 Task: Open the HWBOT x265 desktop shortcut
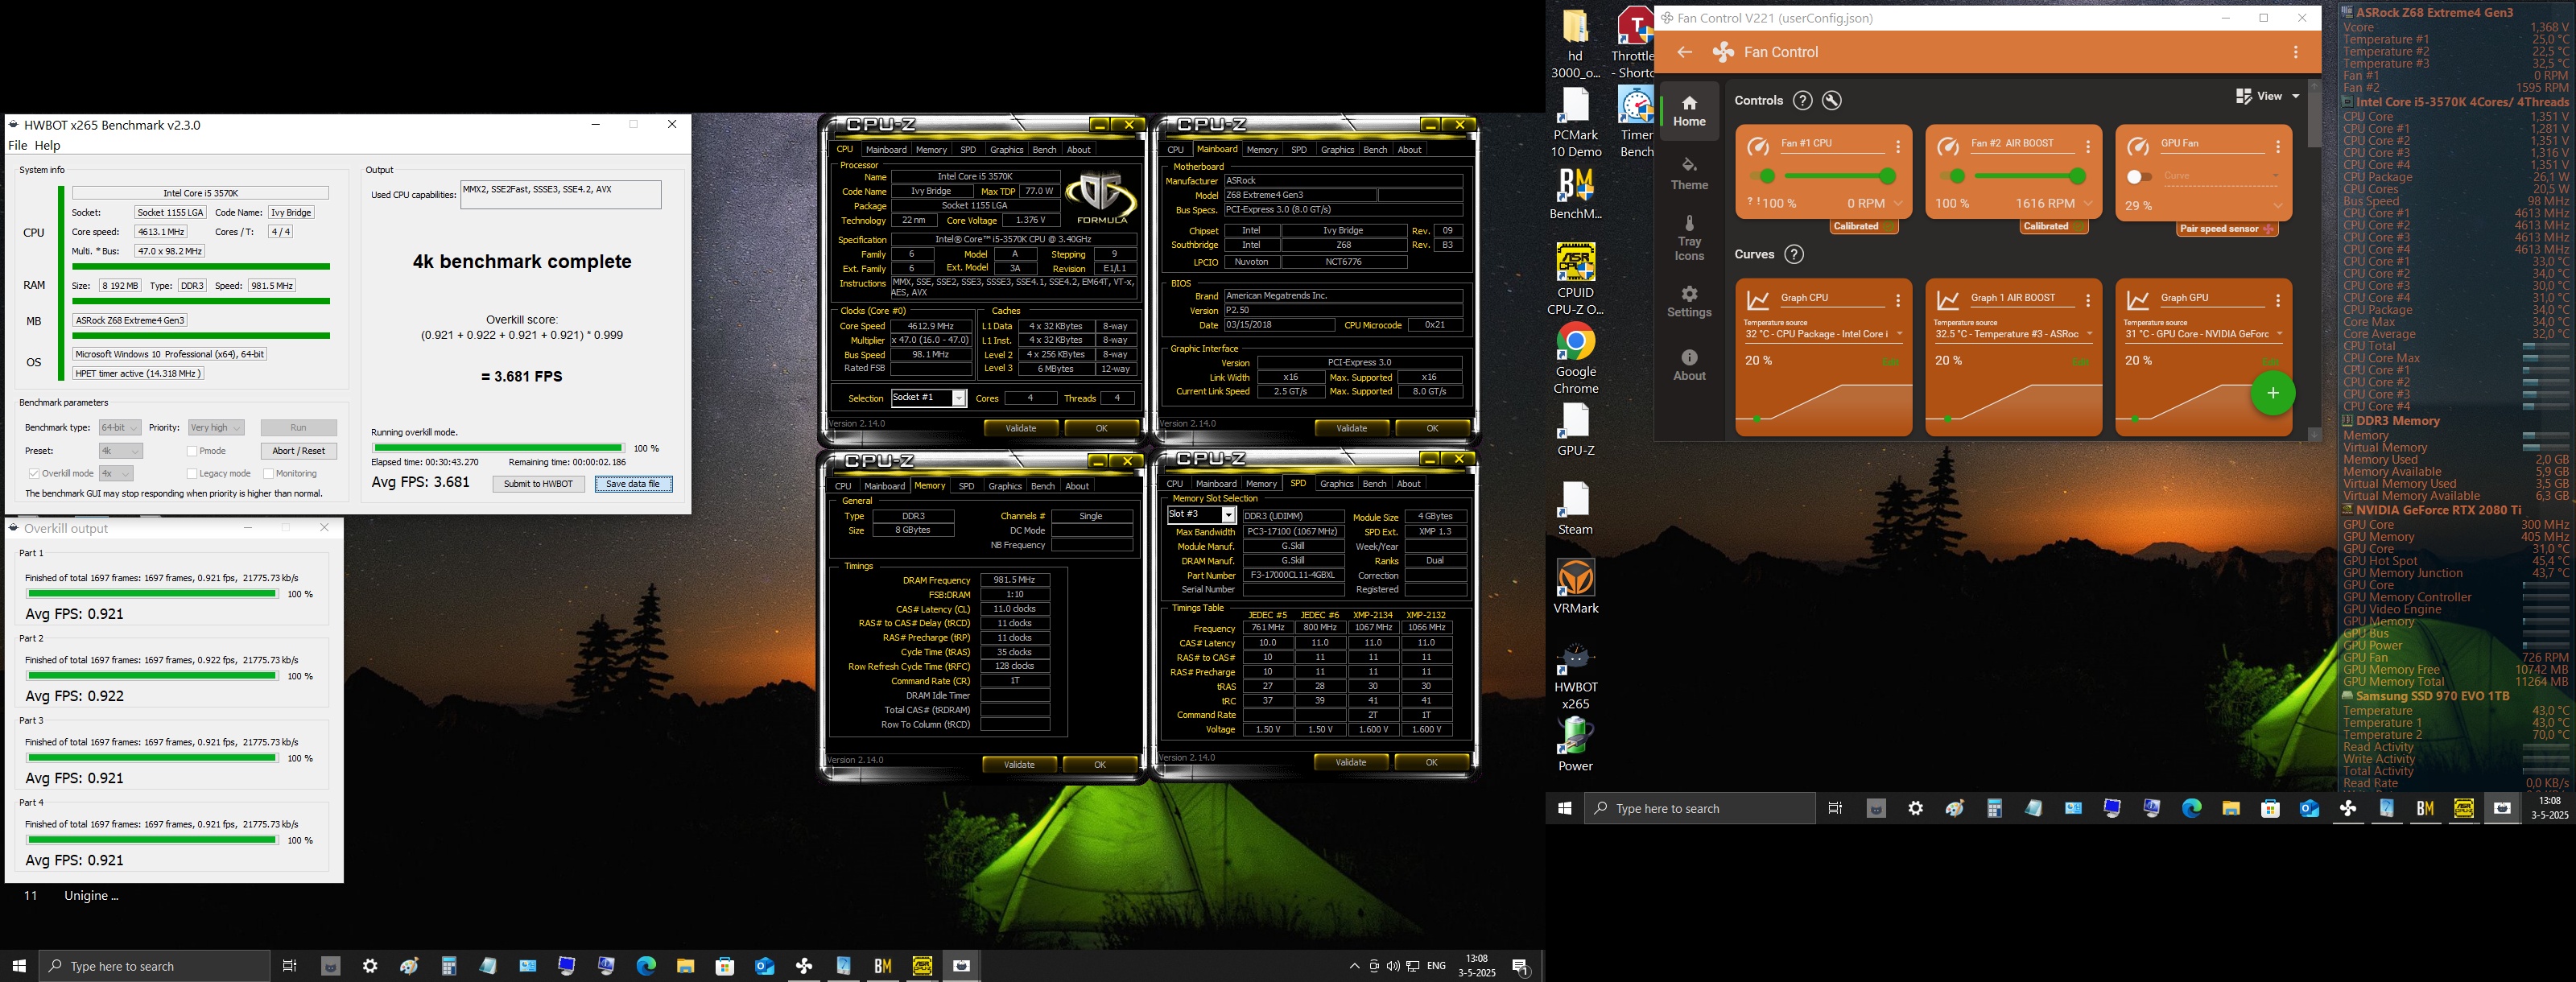(x=1576, y=676)
